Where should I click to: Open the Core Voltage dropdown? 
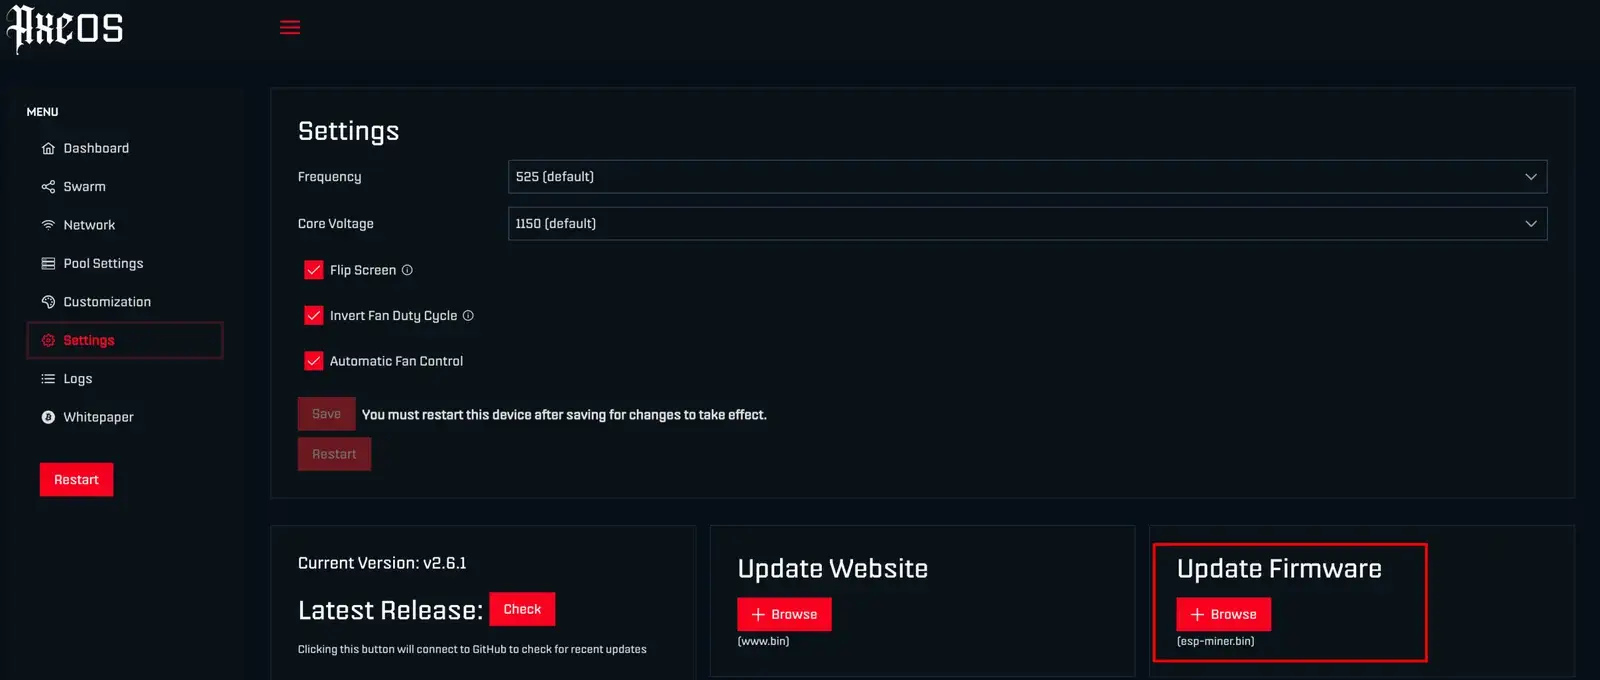[1027, 224]
